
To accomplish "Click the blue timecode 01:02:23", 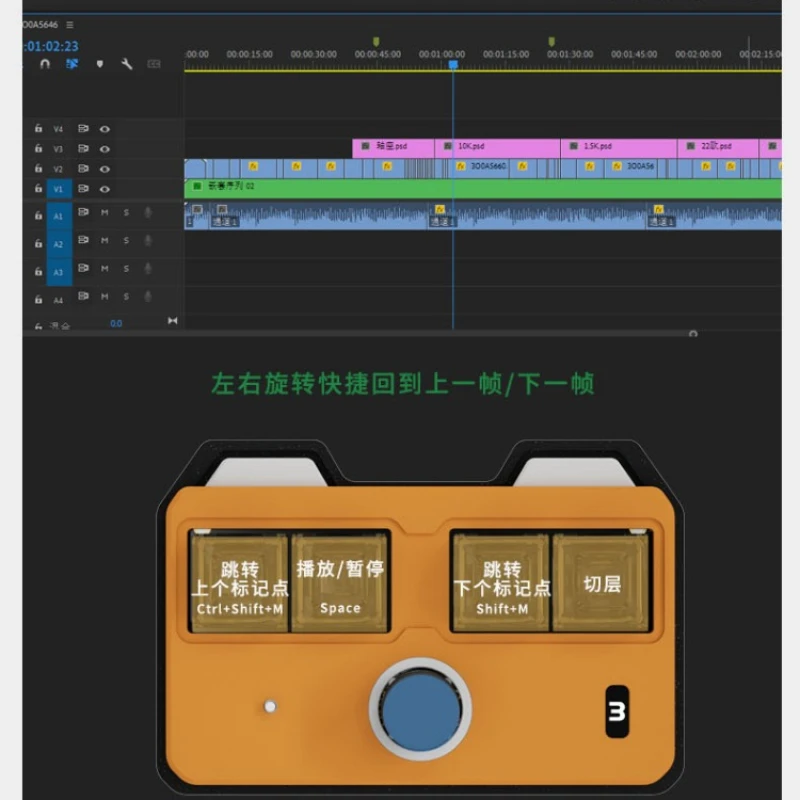I will point(51,46).
